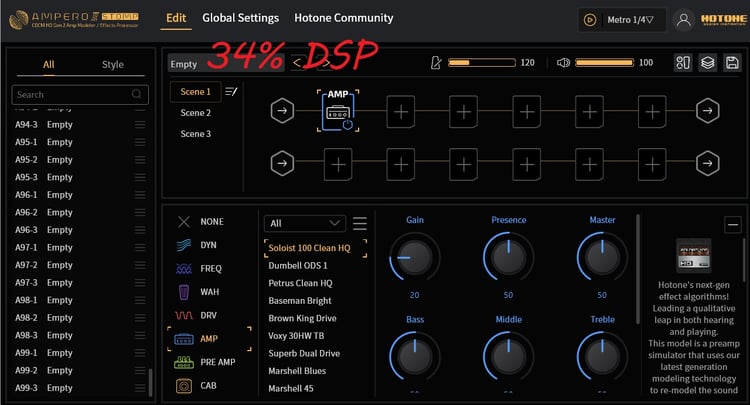Select Marshell Blues amp model

pyautogui.click(x=297, y=371)
